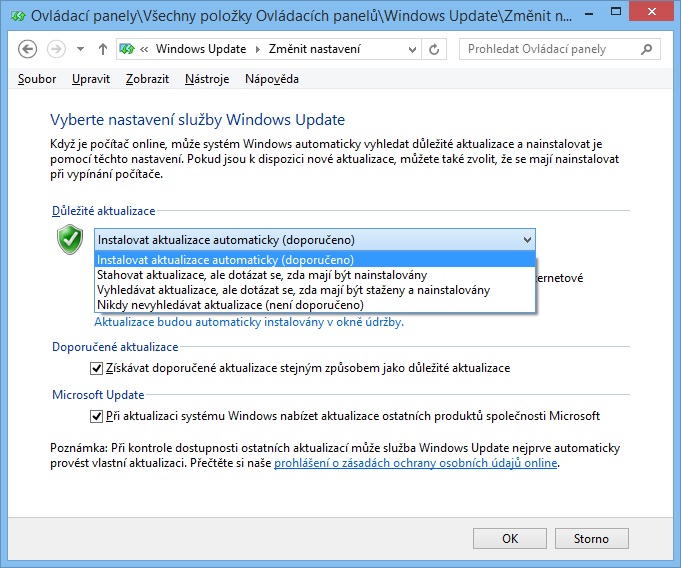This screenshot has height=568, width=681.
Task: Select Vyhledávat aktualizace, ale dotázat se option
Action: 315,290
